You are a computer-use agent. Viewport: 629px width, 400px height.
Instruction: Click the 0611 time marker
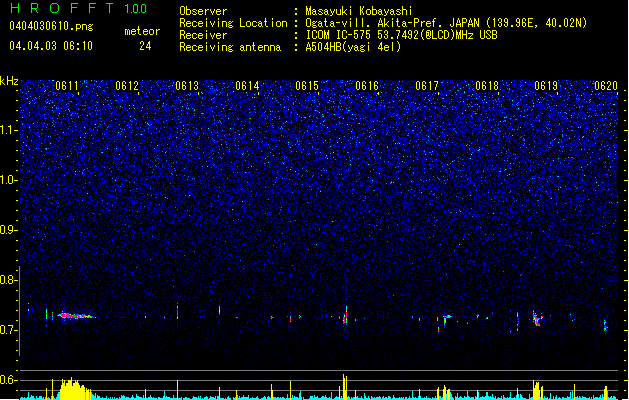(x=67, y=86)
